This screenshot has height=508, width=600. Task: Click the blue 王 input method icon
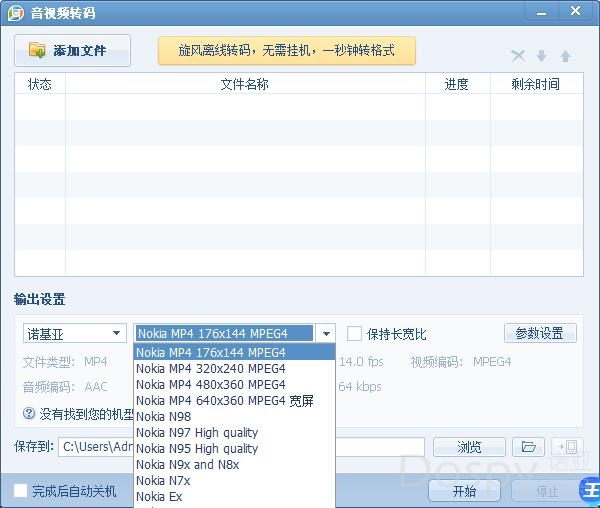[590, 489]
